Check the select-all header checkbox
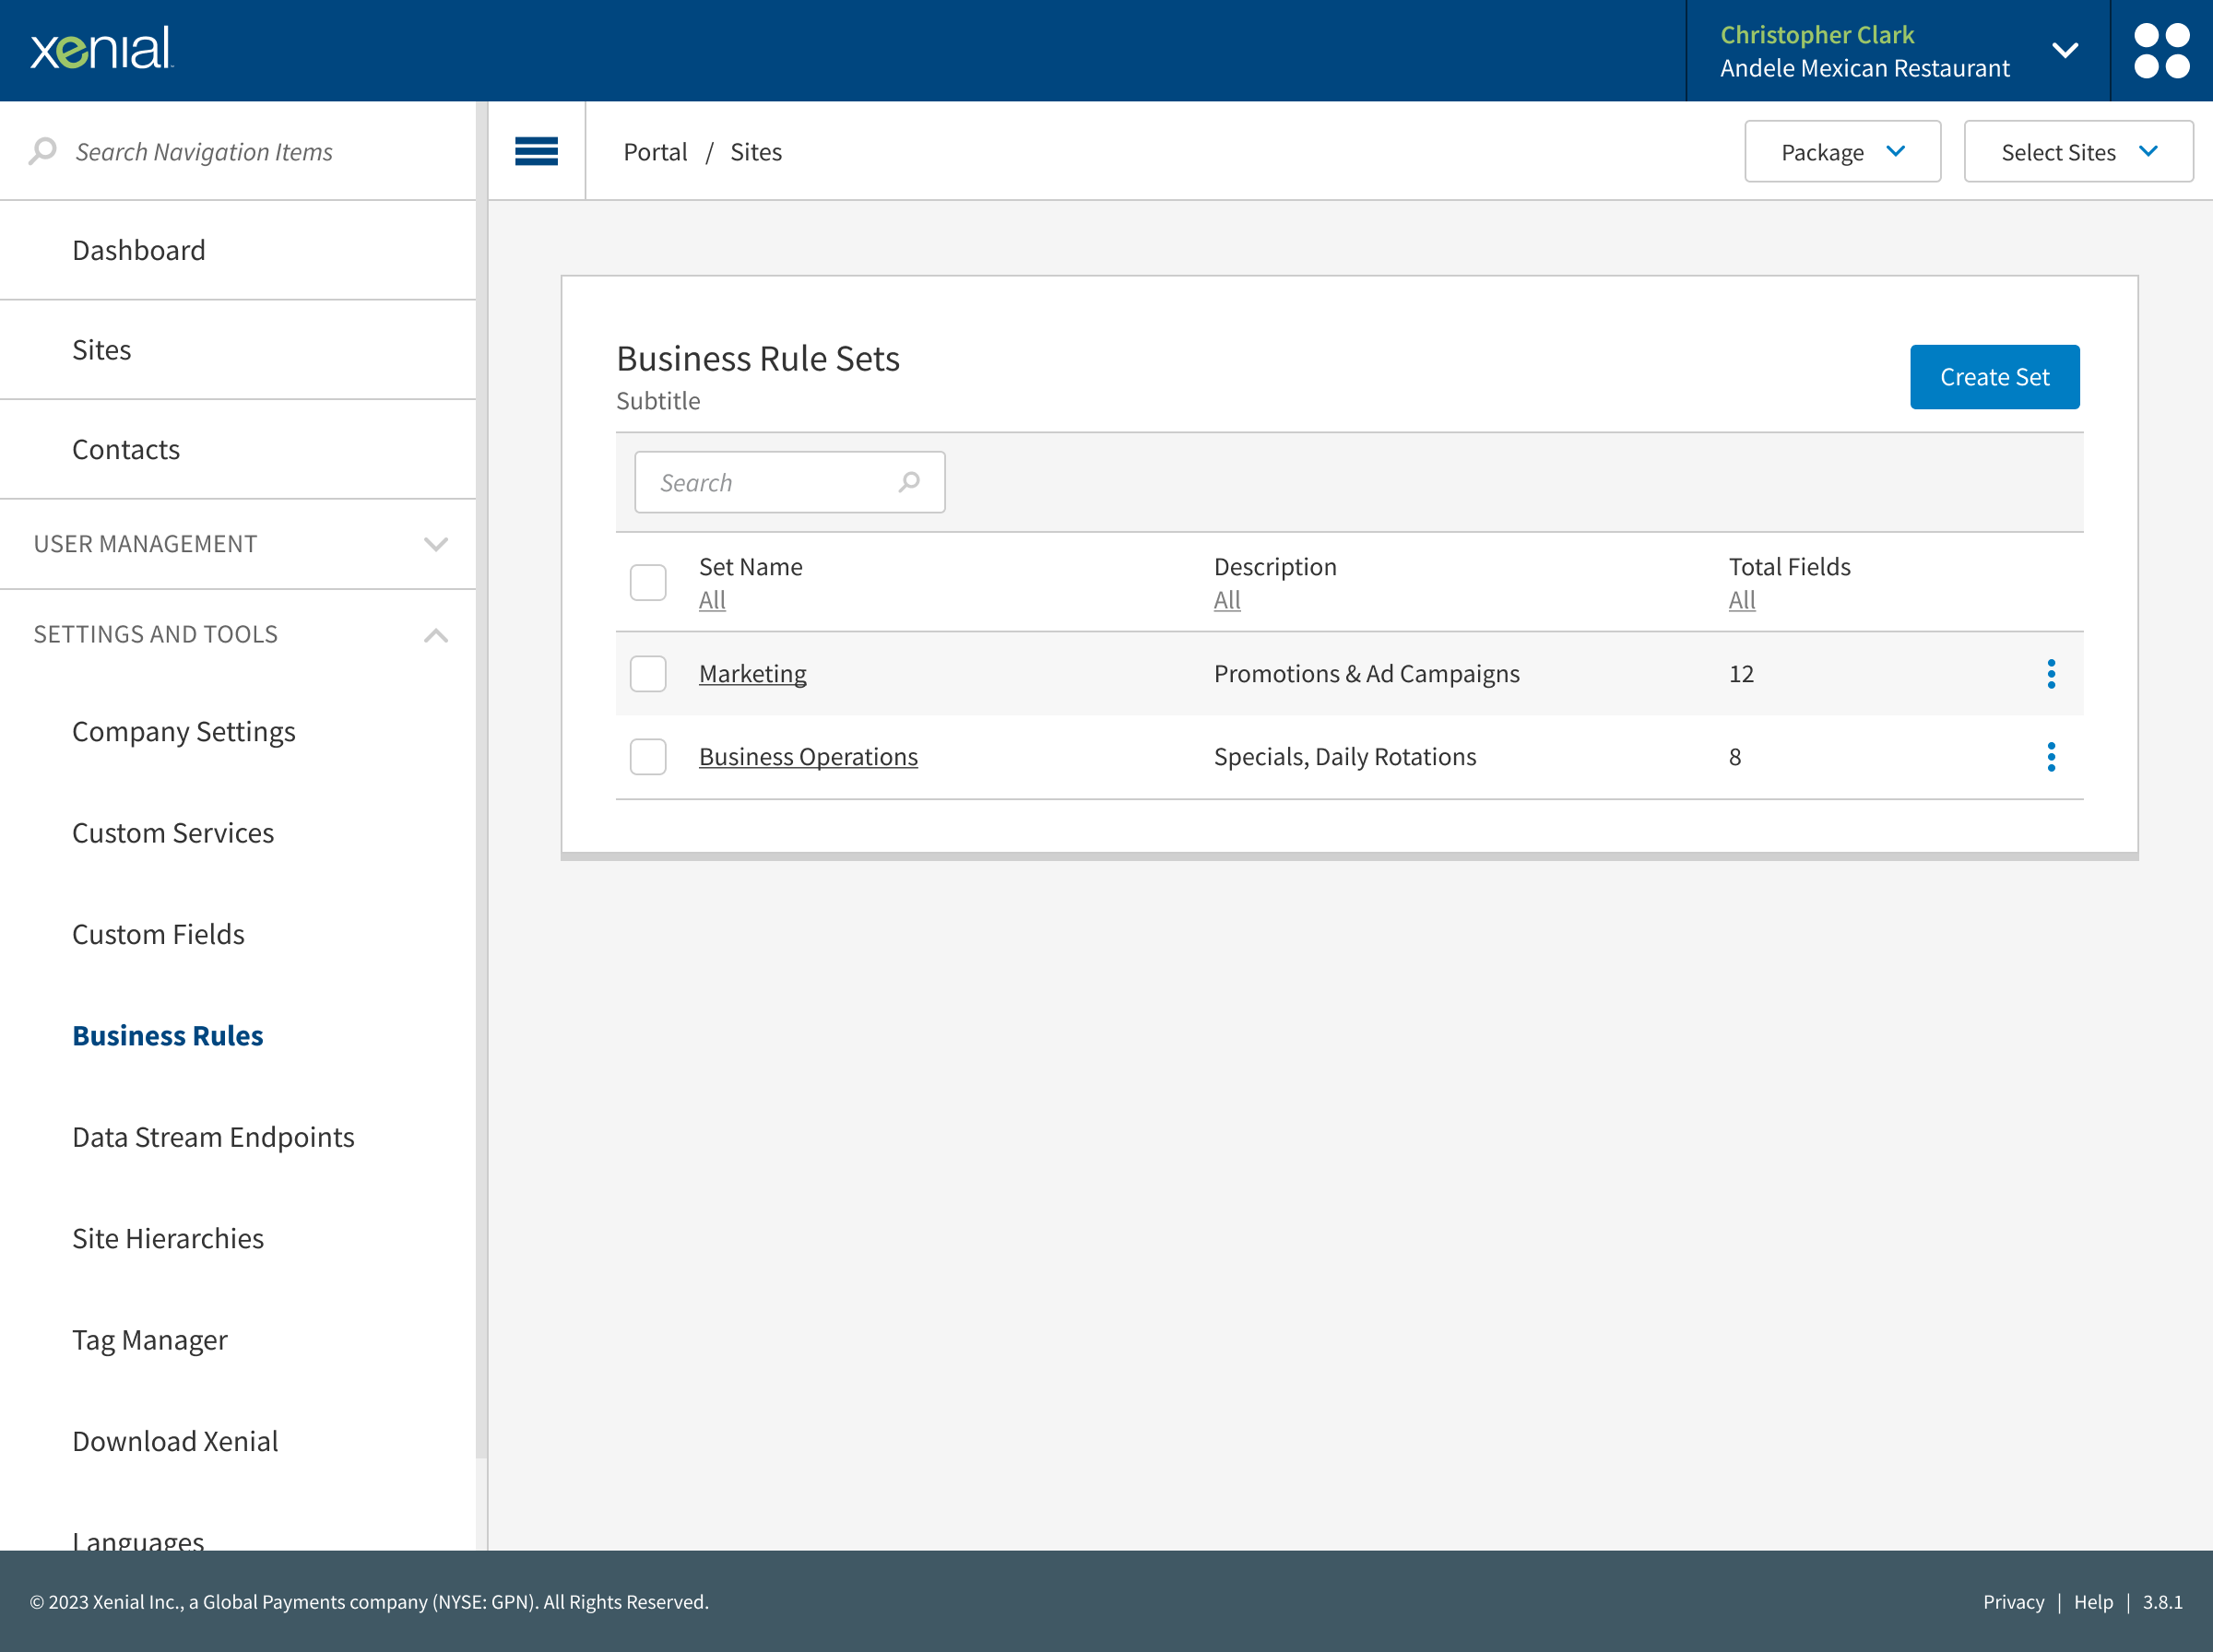Image resolution: width=2213 pixels, height=1652 pixels. tap(648, 582)
